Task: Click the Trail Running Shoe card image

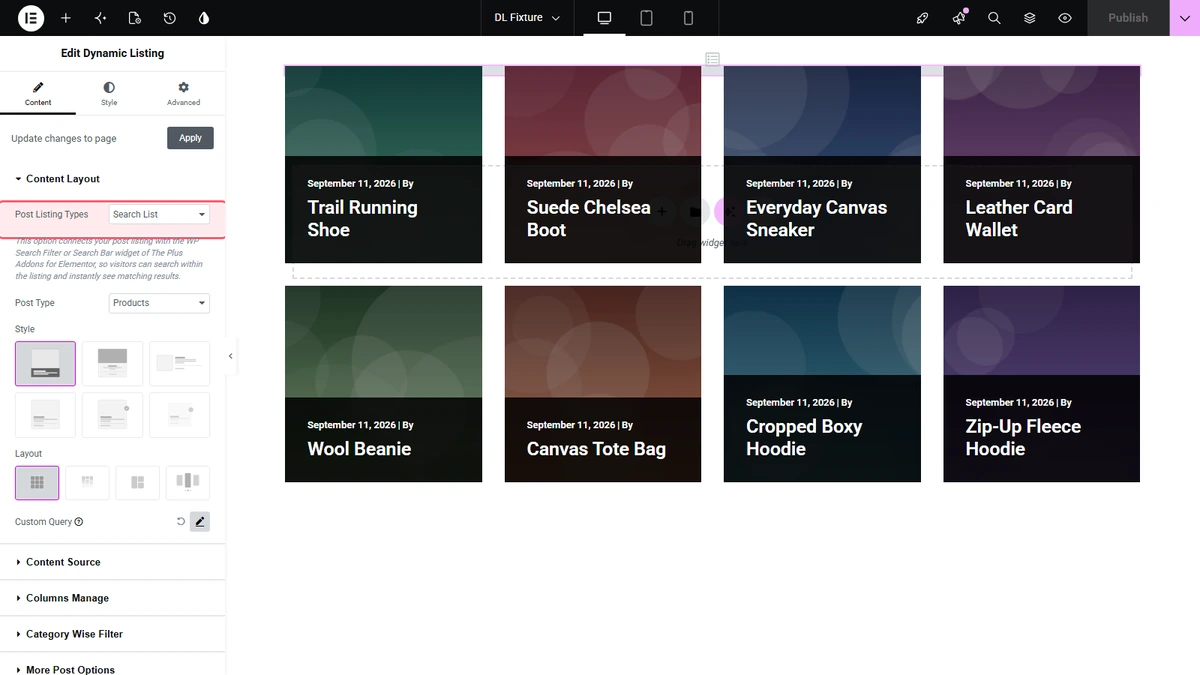Action: click(383, 111)
